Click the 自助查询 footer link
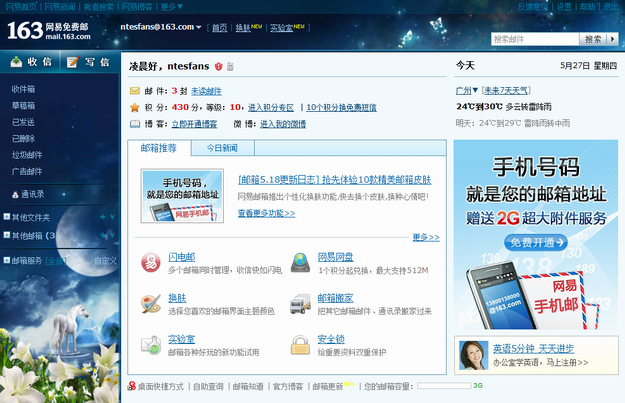Viewport: 625px width, 403px height. 208,386
